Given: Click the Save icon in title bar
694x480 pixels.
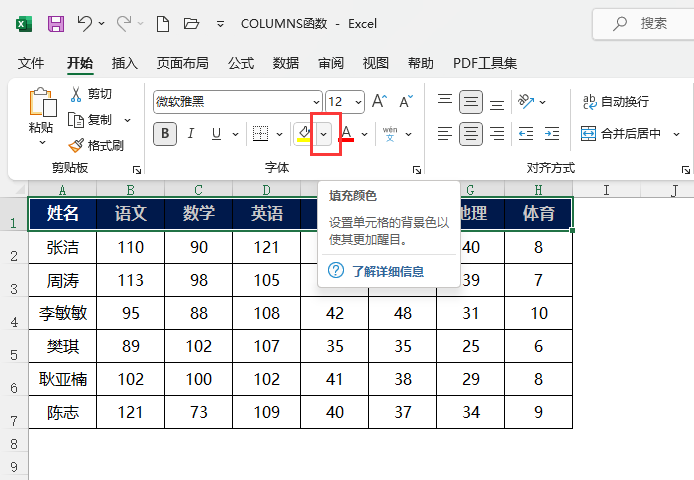Looking at the screenshot, I should click(x=56, y=23).
